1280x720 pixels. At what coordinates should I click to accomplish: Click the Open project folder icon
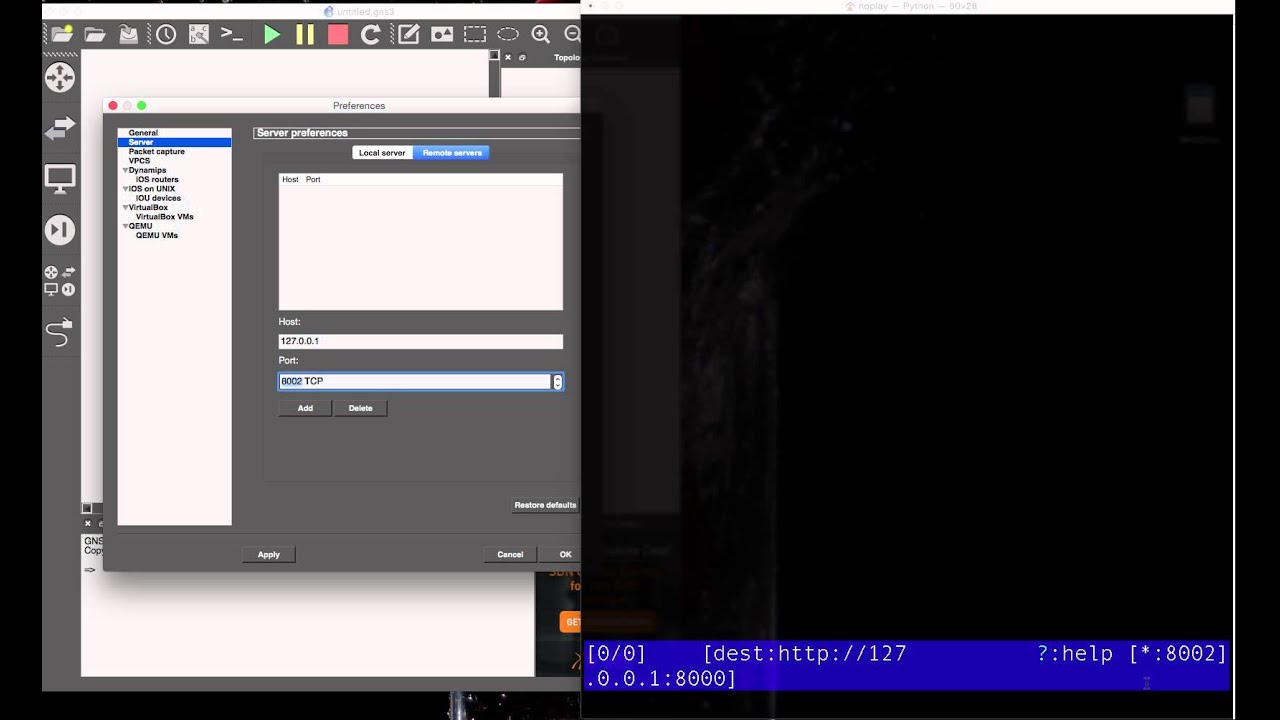(95, 35)
